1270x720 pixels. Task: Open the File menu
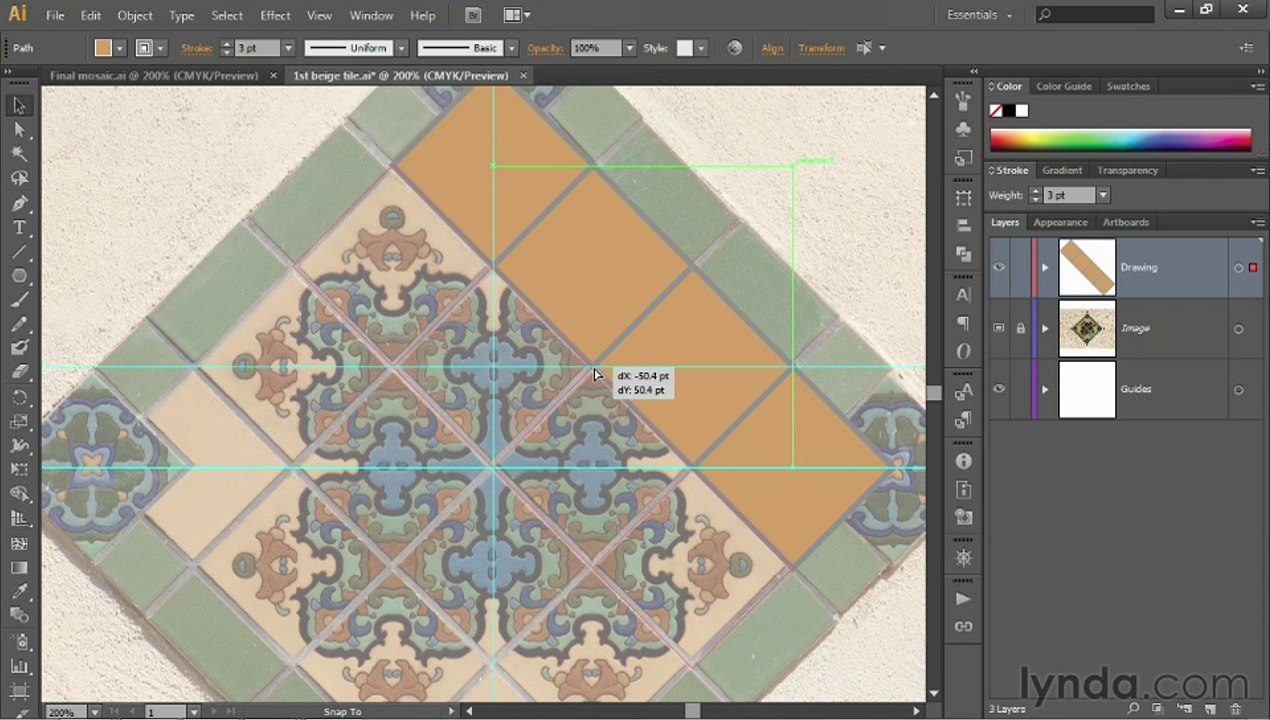click(x=55, y=15)
